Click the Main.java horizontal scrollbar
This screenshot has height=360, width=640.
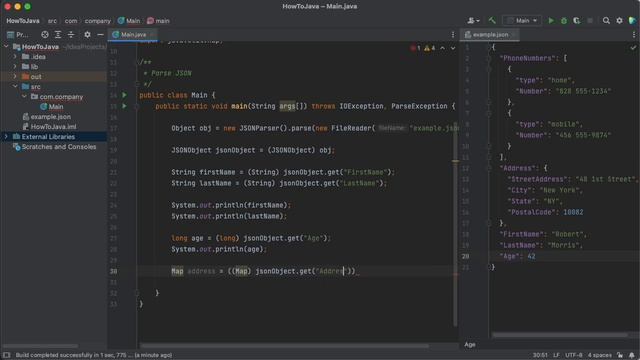click(x=284, y=346)
